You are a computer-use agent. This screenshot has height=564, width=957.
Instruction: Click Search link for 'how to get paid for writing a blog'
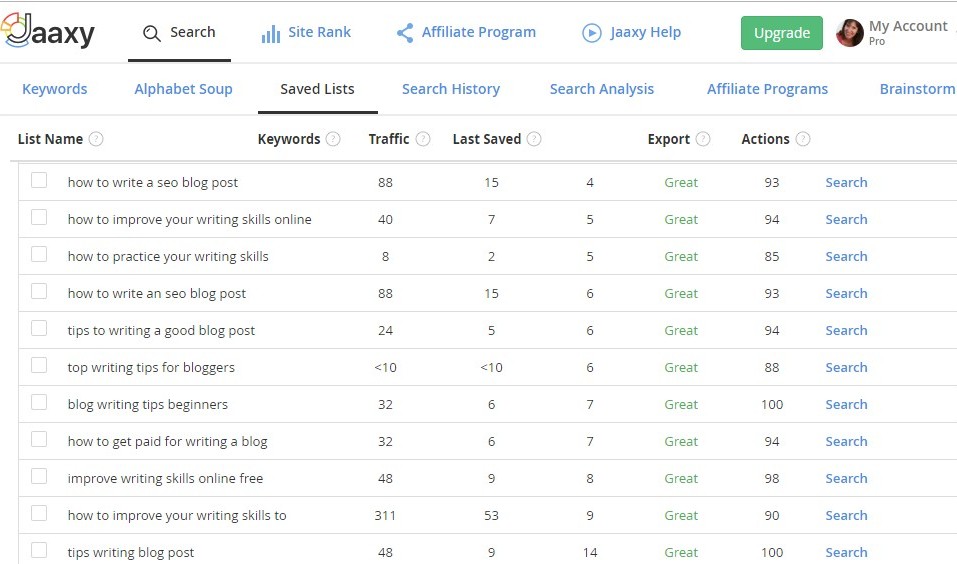point(847,441)
